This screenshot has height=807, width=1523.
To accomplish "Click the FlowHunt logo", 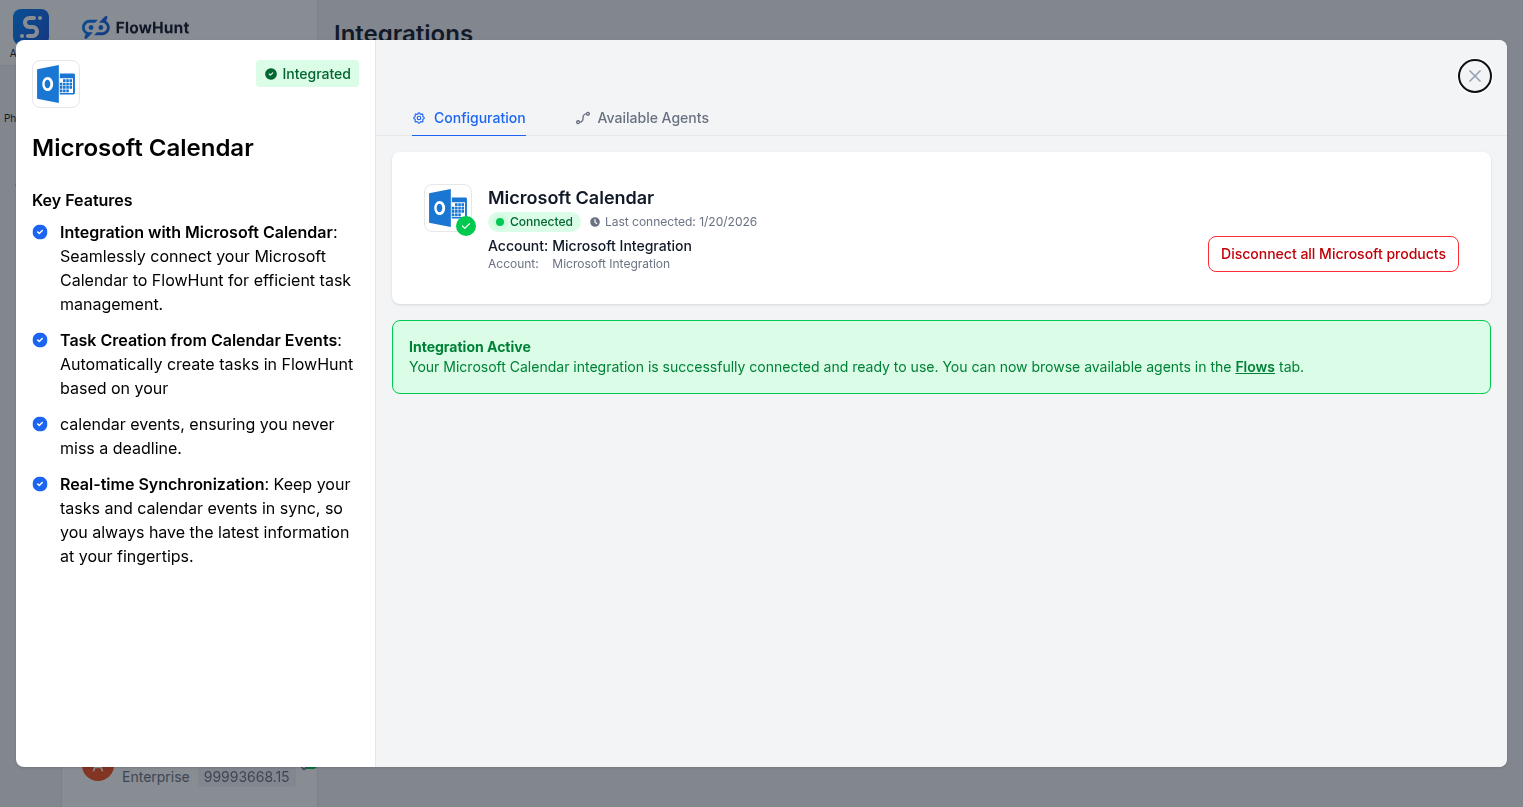I will 135,27.
